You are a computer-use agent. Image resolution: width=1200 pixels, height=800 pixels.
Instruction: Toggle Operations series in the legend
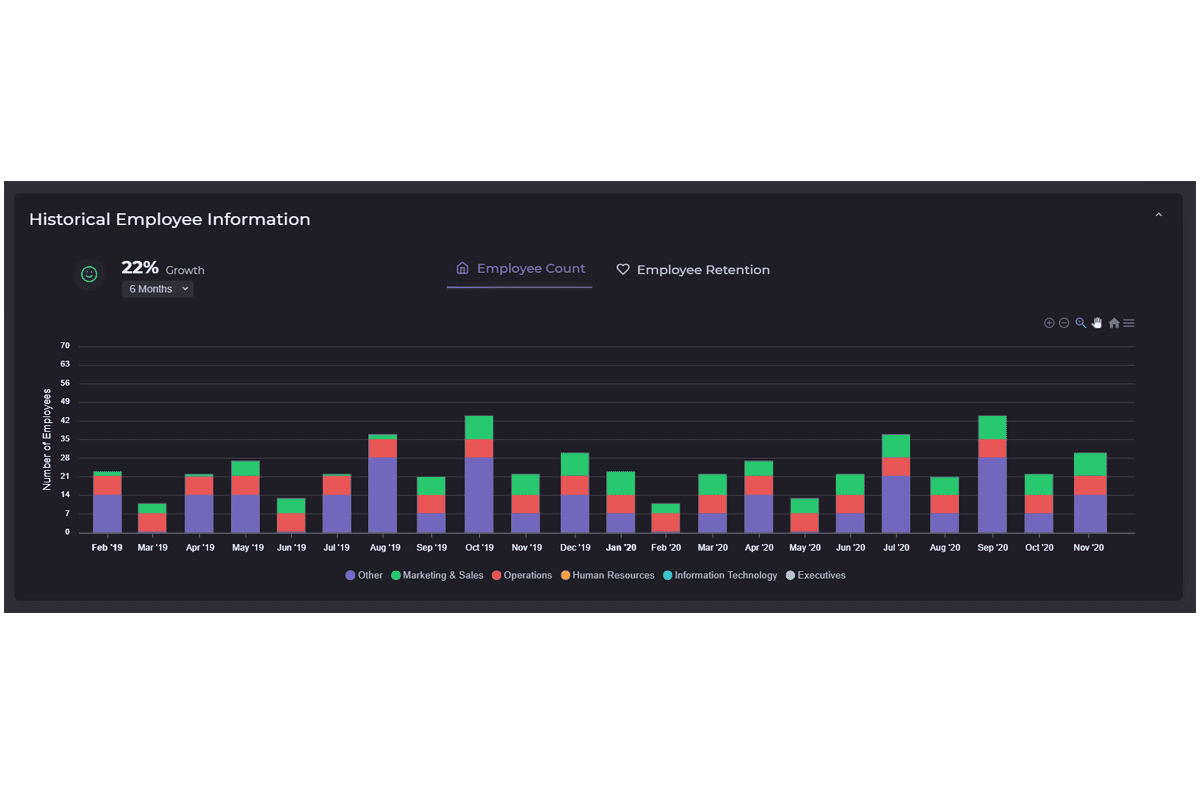point(522,576)
